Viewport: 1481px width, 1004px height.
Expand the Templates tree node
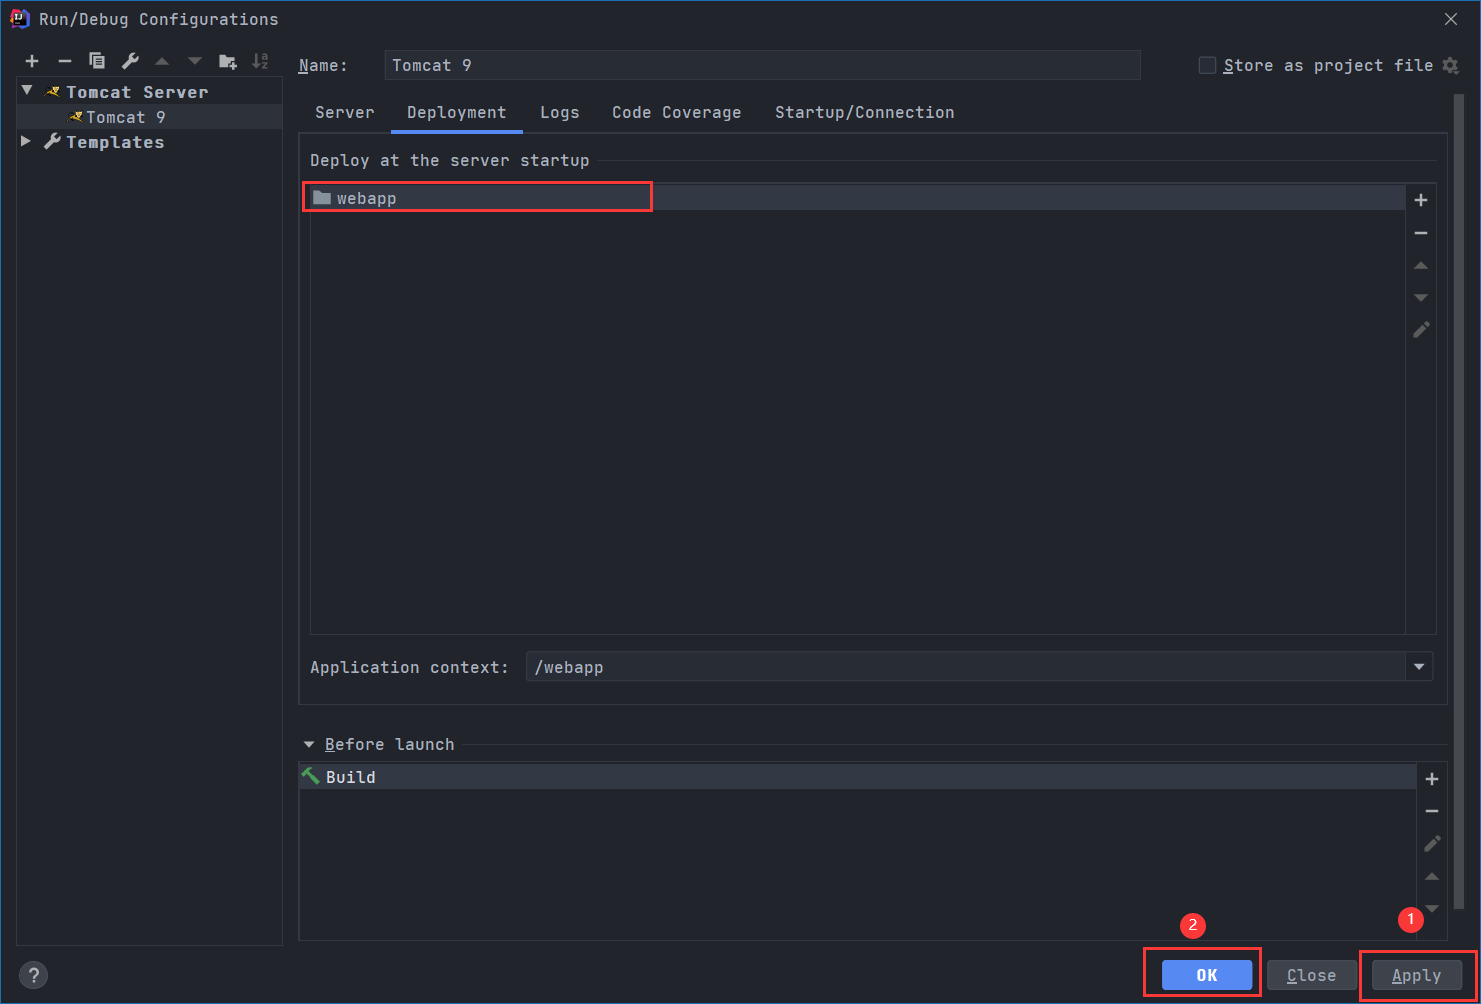pyautogui.click(x=26, y=142)
